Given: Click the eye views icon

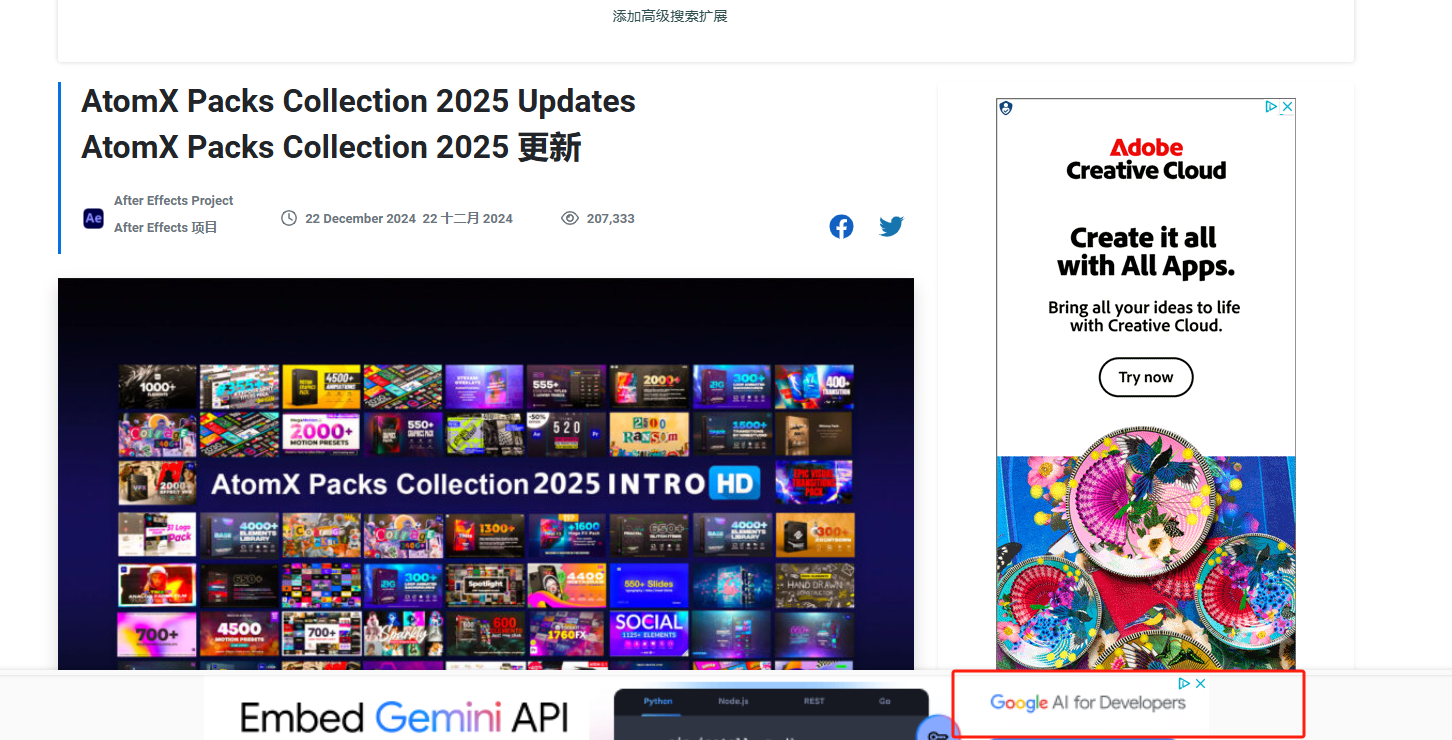Looking at the screenshot, I should [x=570, y=218].
